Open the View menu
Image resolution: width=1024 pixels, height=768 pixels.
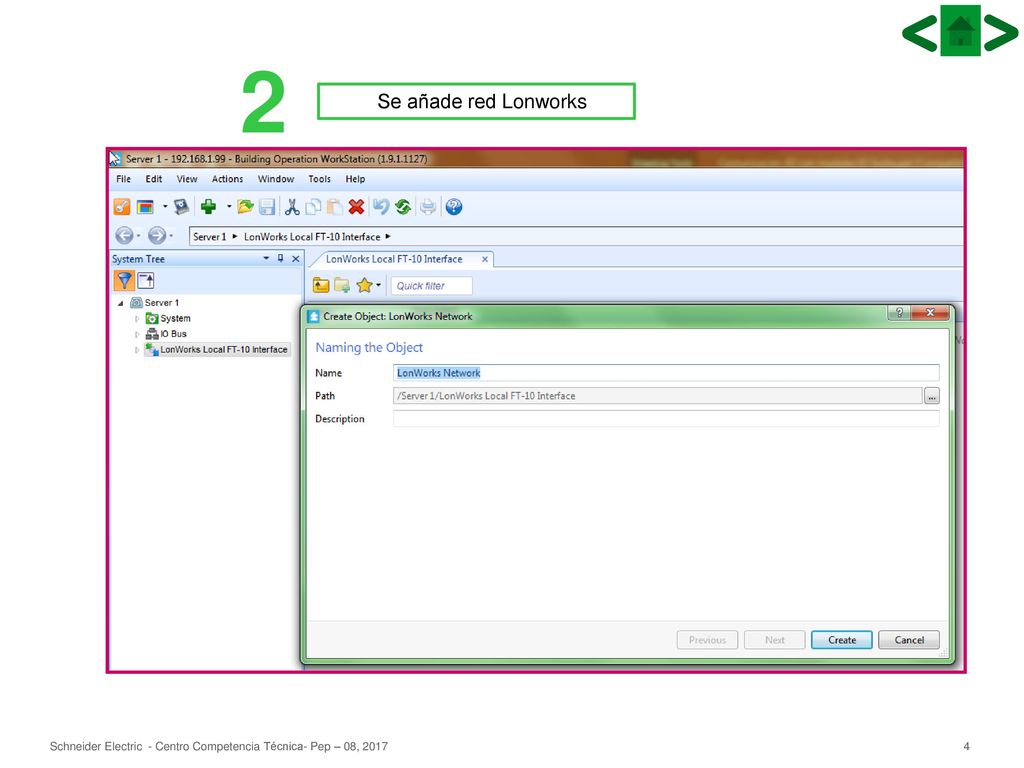187,179
